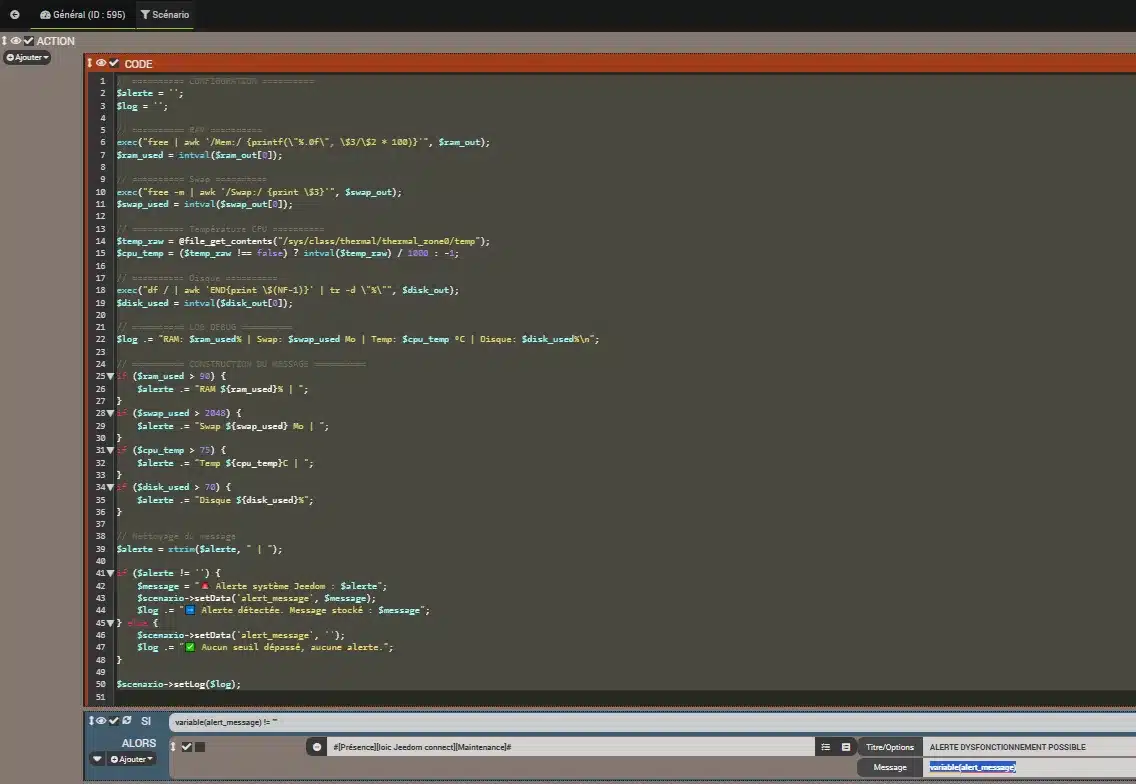Collapse the if ($alerte != '') fold arrow
Viewport: 1136px width, 784px height.
click(110, 573)
